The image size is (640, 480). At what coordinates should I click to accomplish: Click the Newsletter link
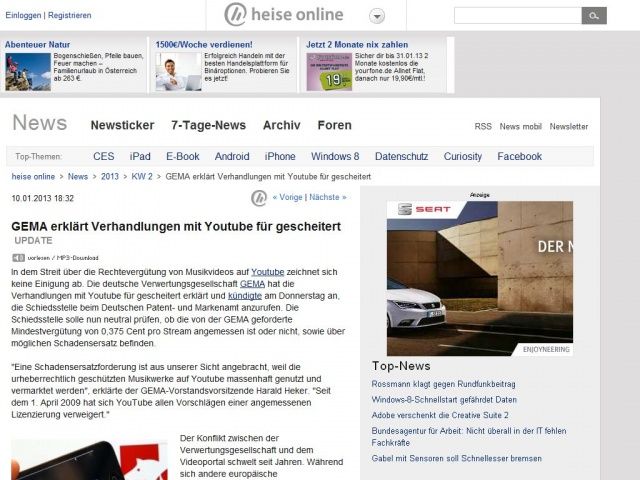pyautogui.click(x=569, y=127)
